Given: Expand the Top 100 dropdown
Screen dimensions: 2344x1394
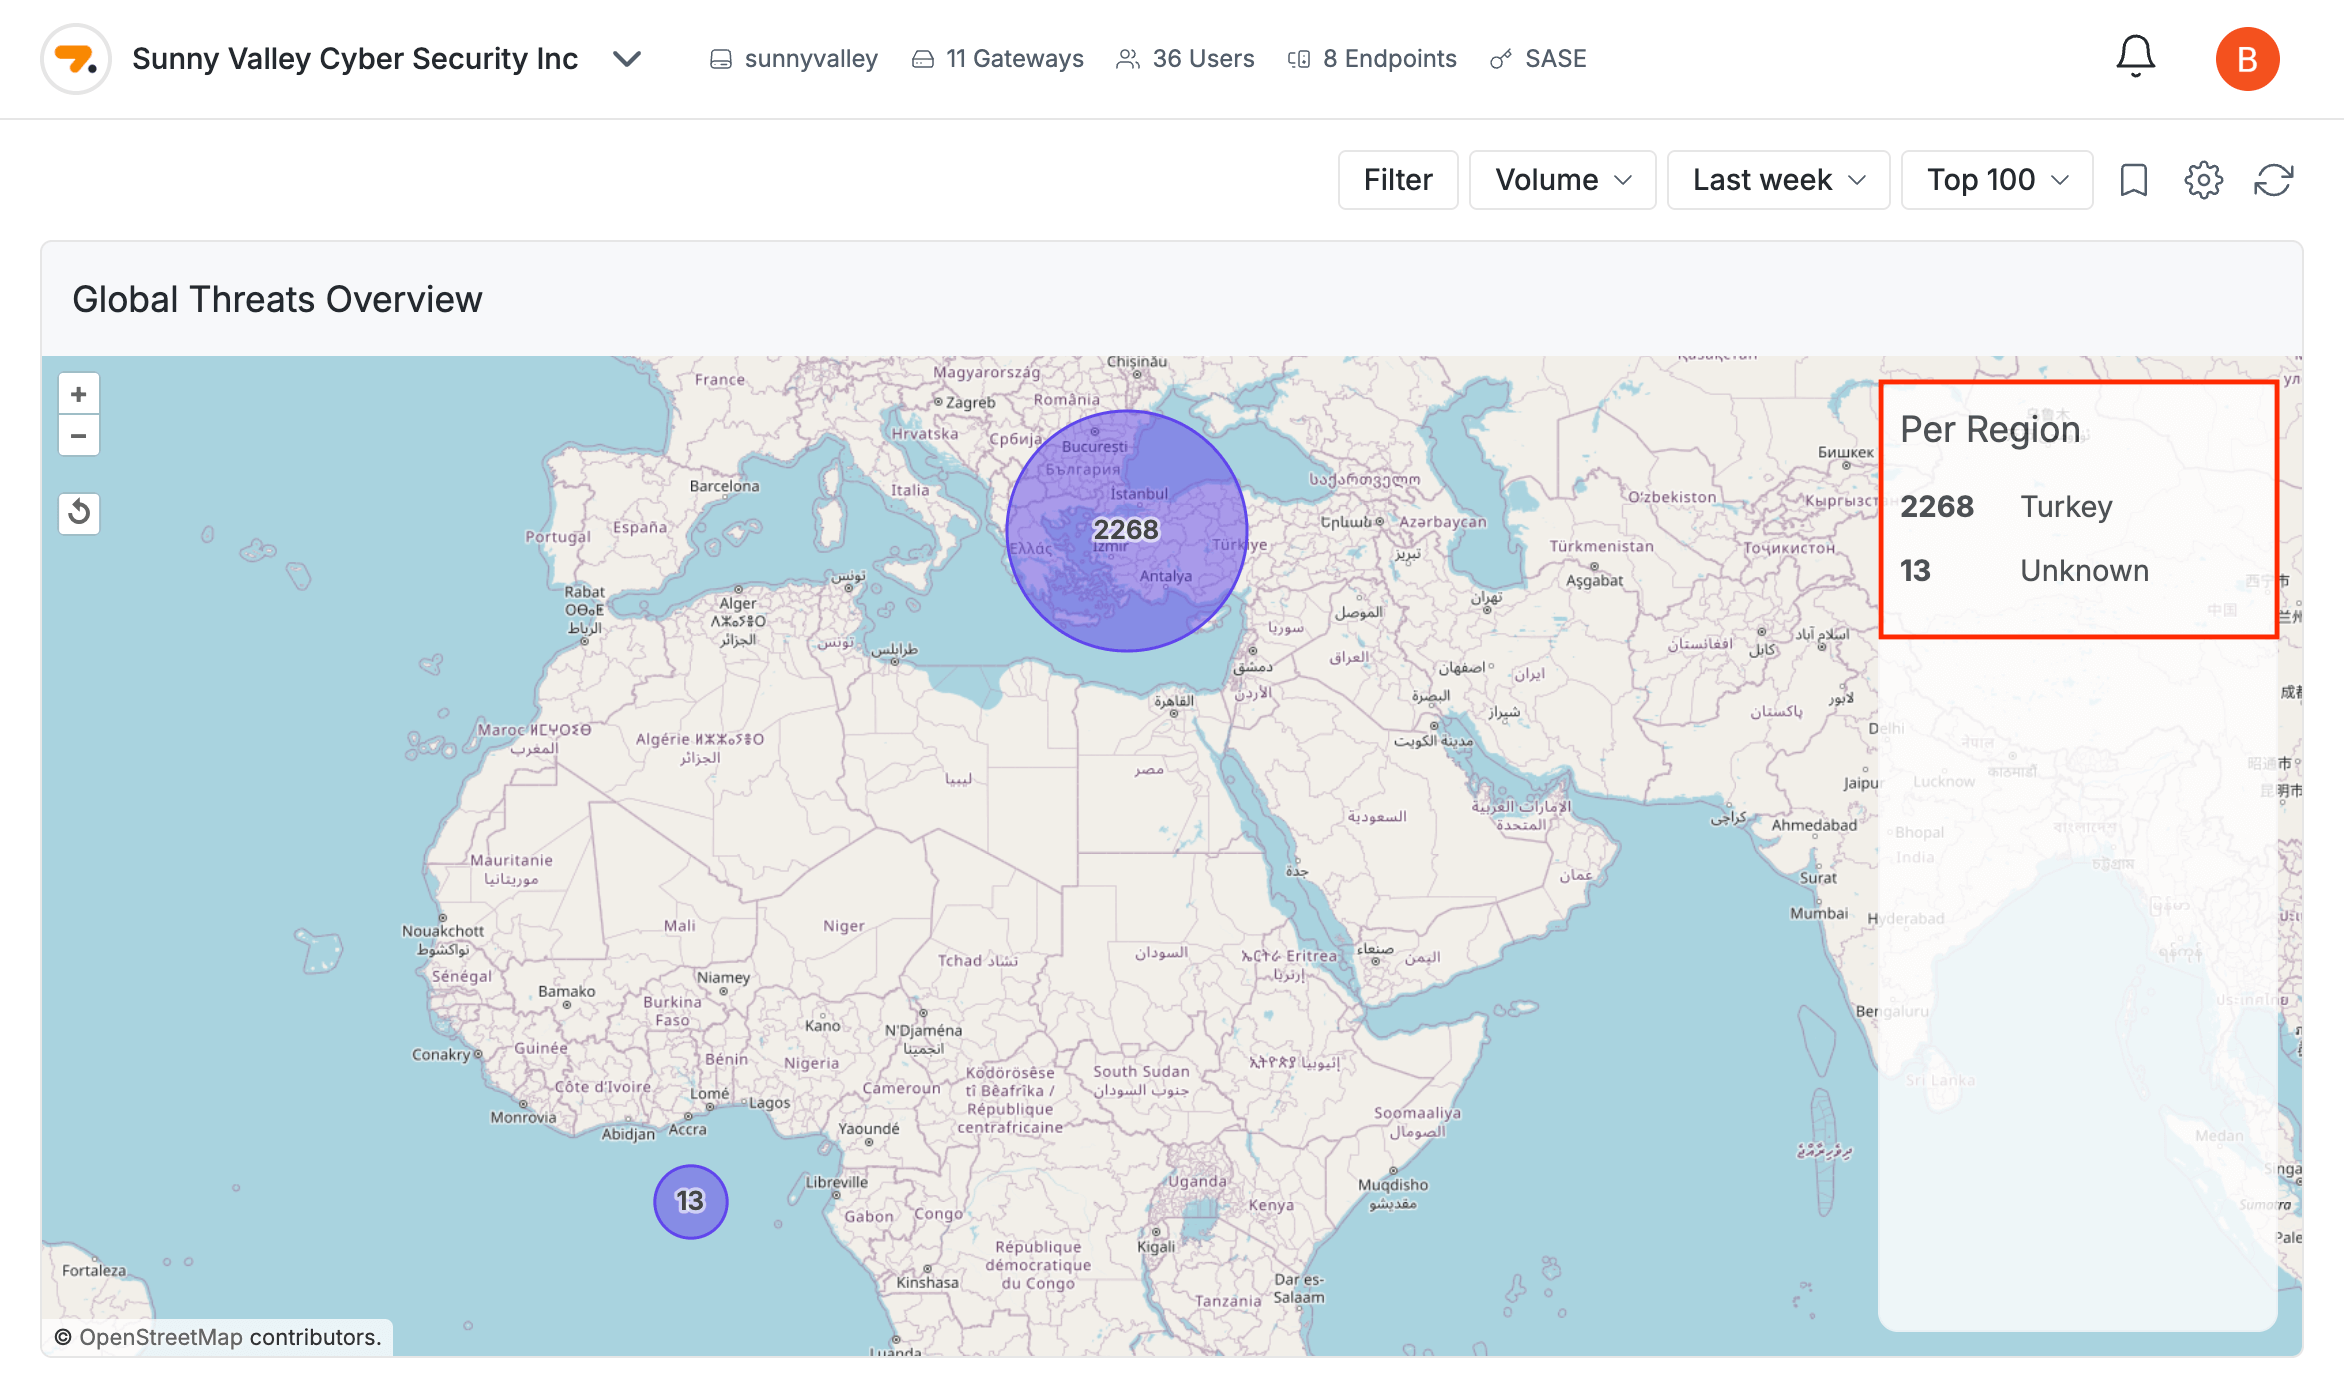Looking at the screenshot, I should (1996, 180).
